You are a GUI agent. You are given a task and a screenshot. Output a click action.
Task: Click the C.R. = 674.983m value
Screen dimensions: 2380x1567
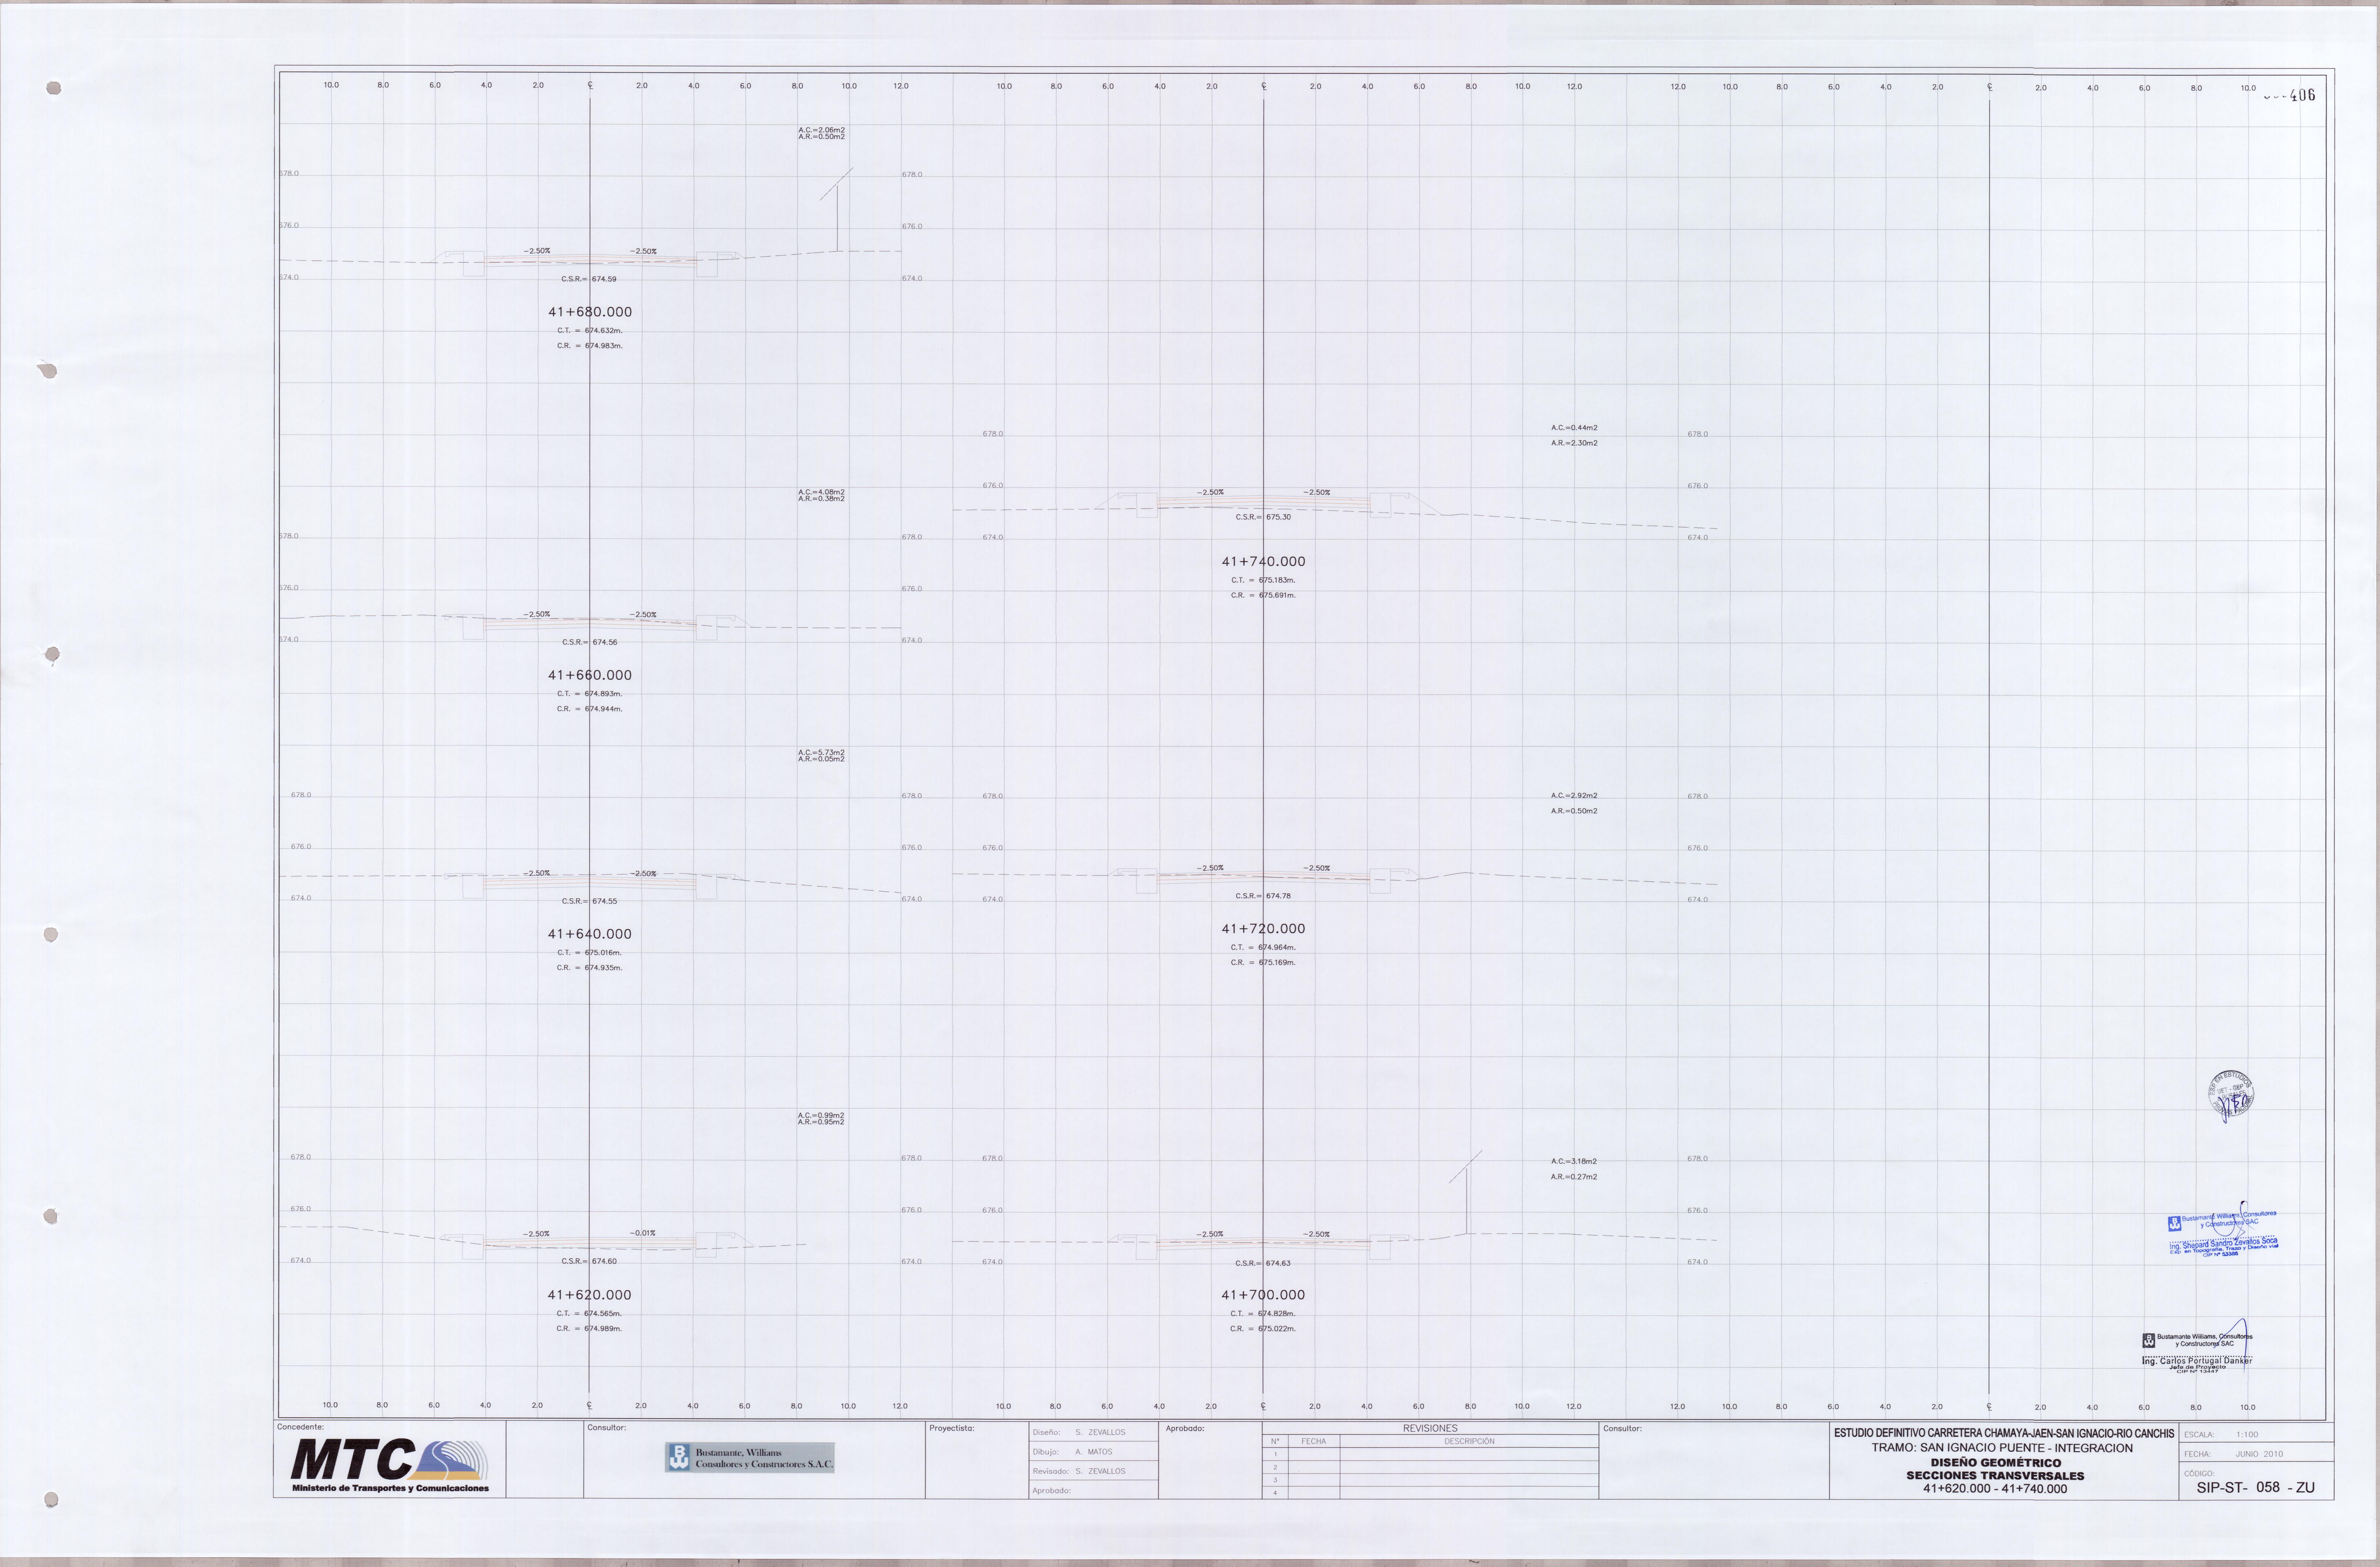pyautogui.click(x=590, y=346)
